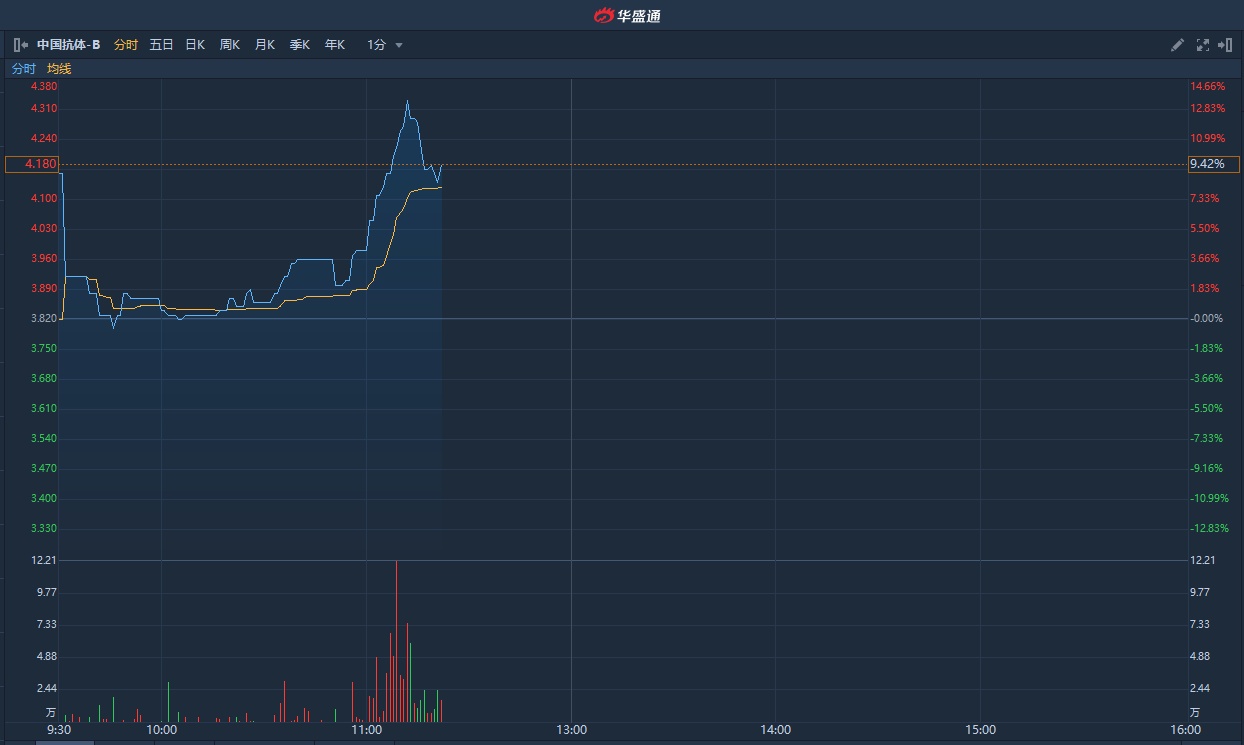Switch to the 月K chart tab
Viewport: 1244px width, 745px height.
(x=264, y=45)
